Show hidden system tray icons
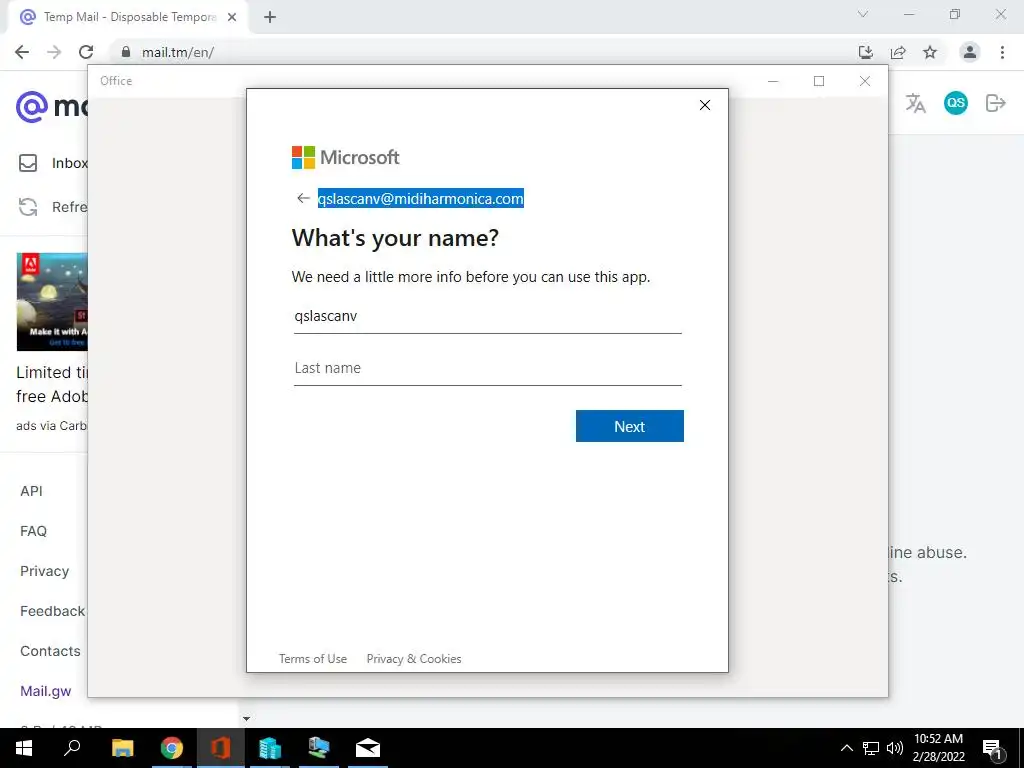Screen dimensions: 1024x768 (846, 748)
